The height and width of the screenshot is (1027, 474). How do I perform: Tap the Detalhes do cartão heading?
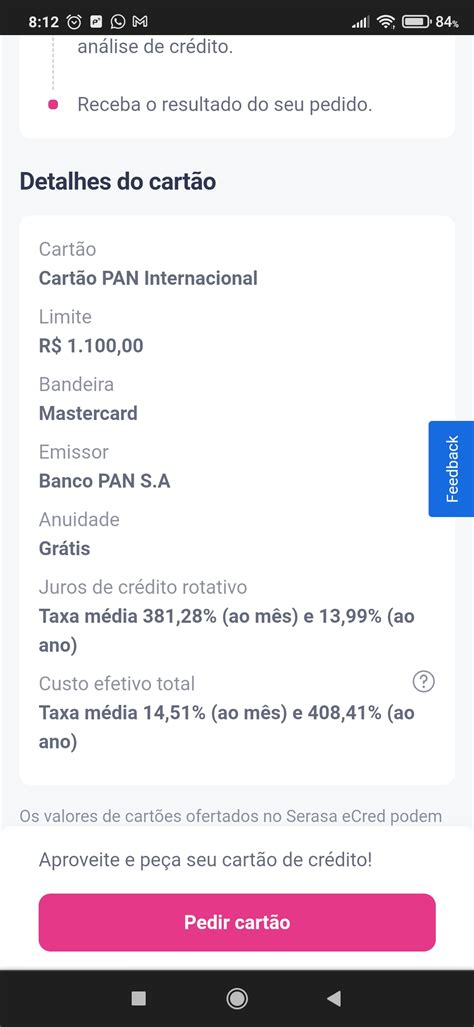click(x=118, y=181)
